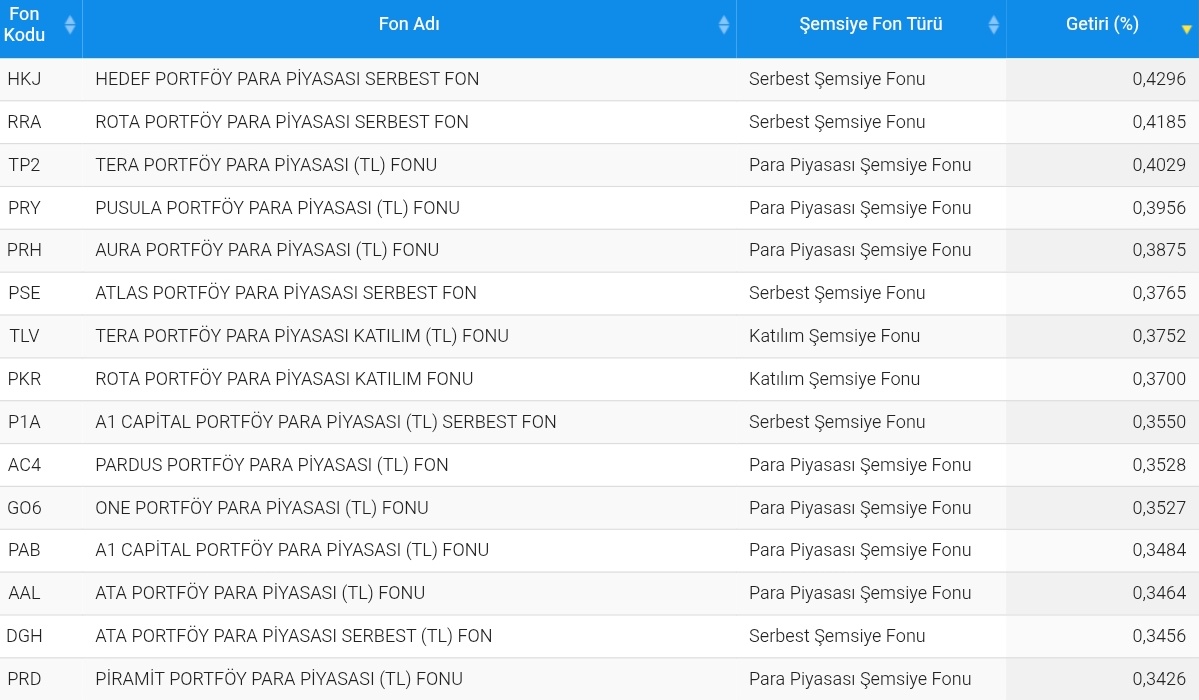Click return value 0,3956
Image resolution: width=1199 pixels, height=700 pixels.
[x=1159, y=207]
